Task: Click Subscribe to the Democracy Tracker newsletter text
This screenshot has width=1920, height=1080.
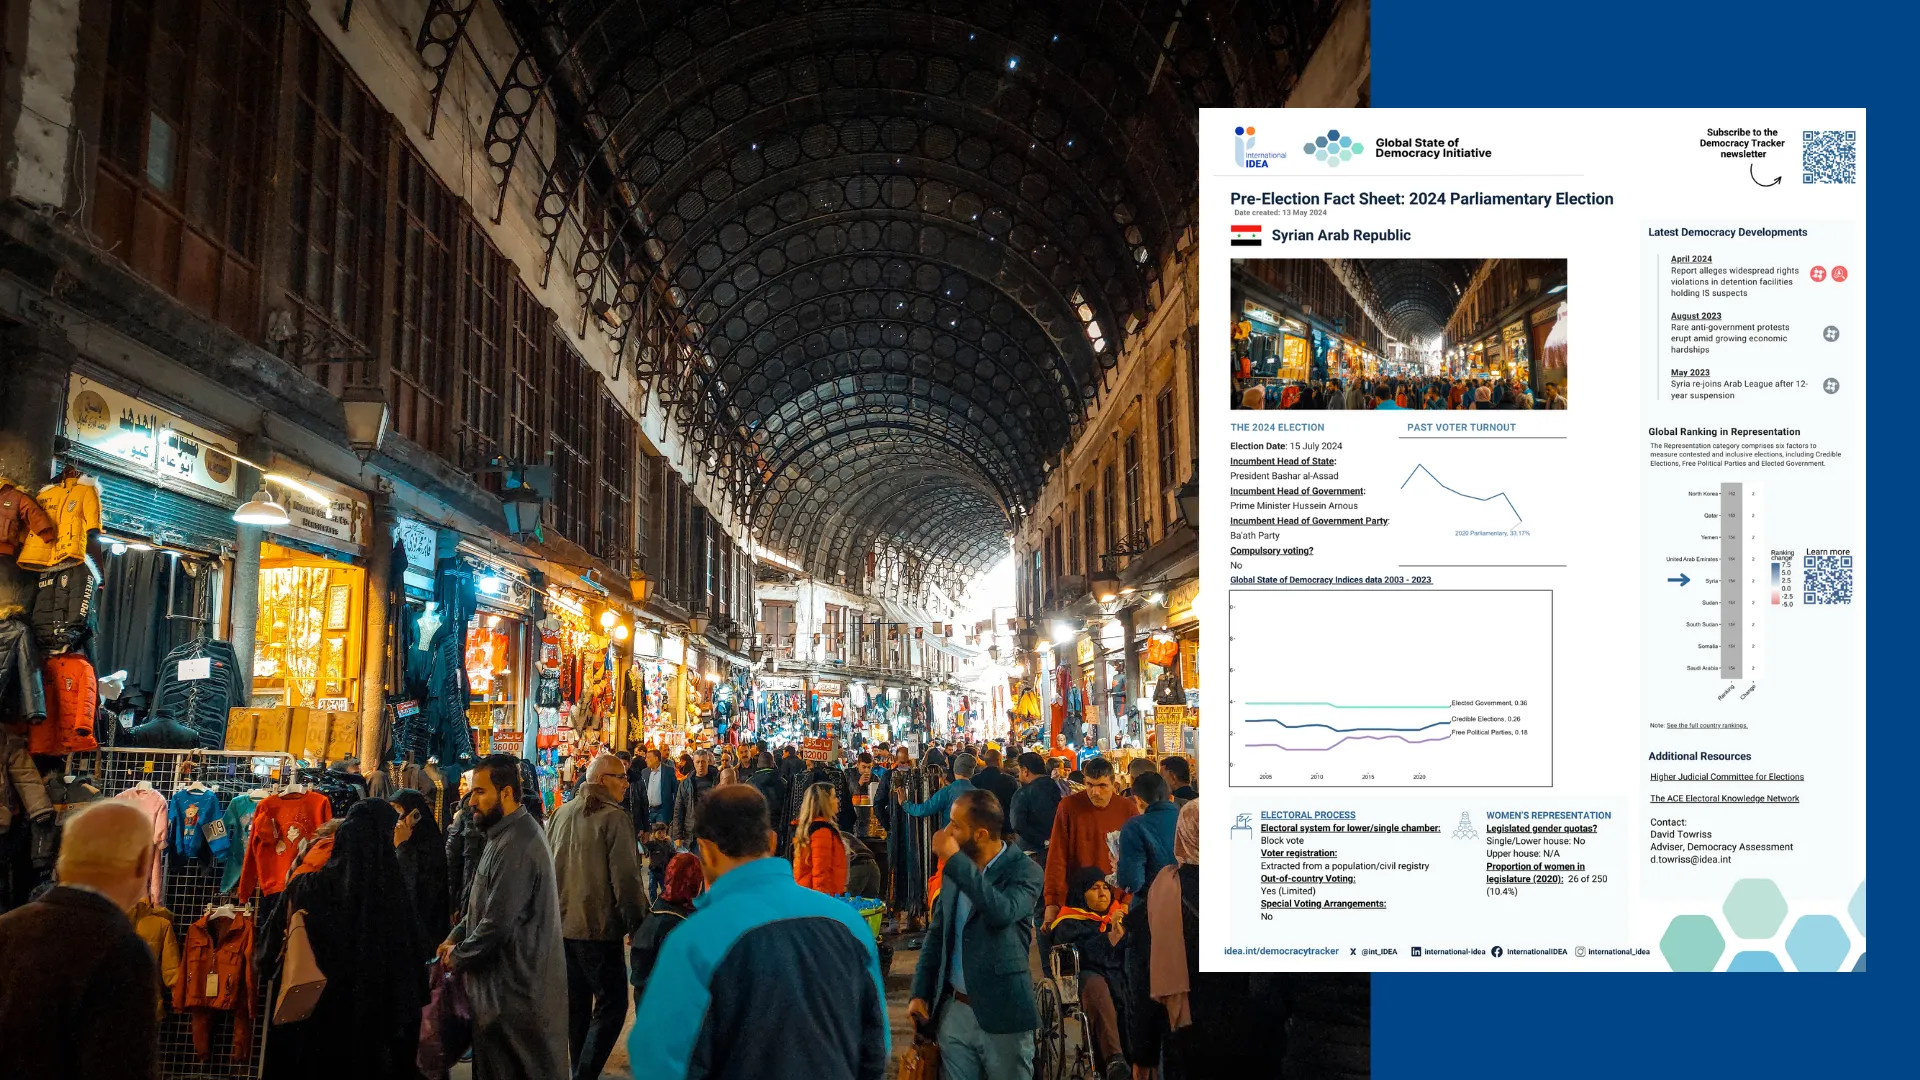Action: (1742, 143)
